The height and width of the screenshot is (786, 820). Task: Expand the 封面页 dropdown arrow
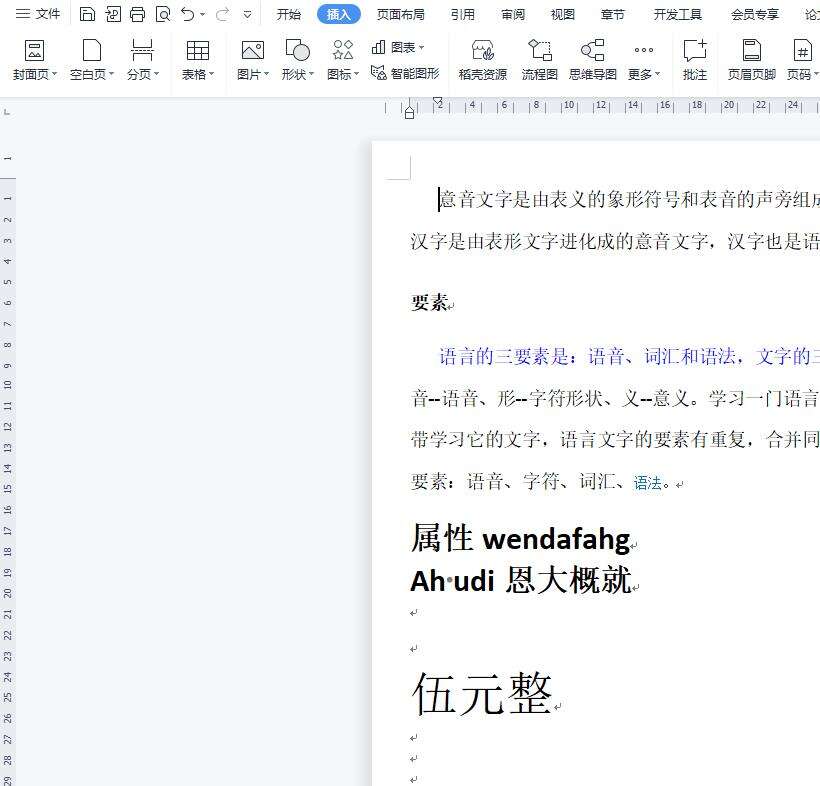pos(54,74)
